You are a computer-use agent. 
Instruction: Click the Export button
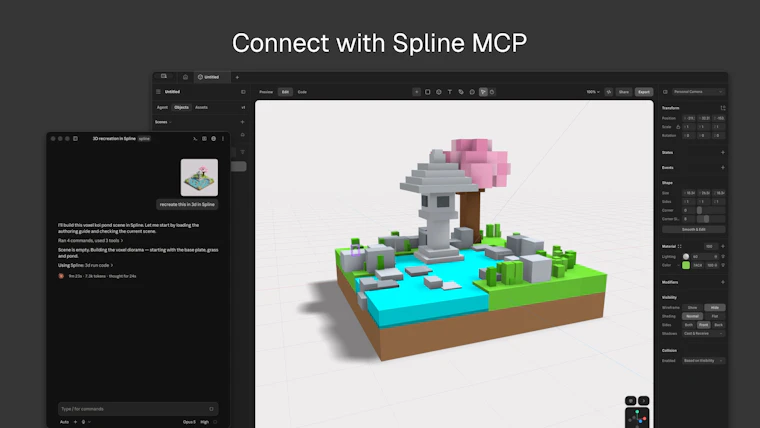point(644,92)
